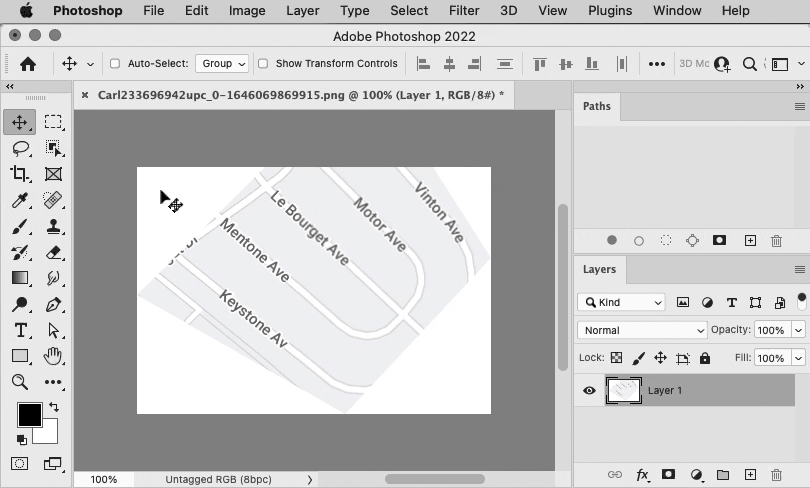Open the Apple menu
The width and height of the screenshot is (810, 488).
(25, 10)
